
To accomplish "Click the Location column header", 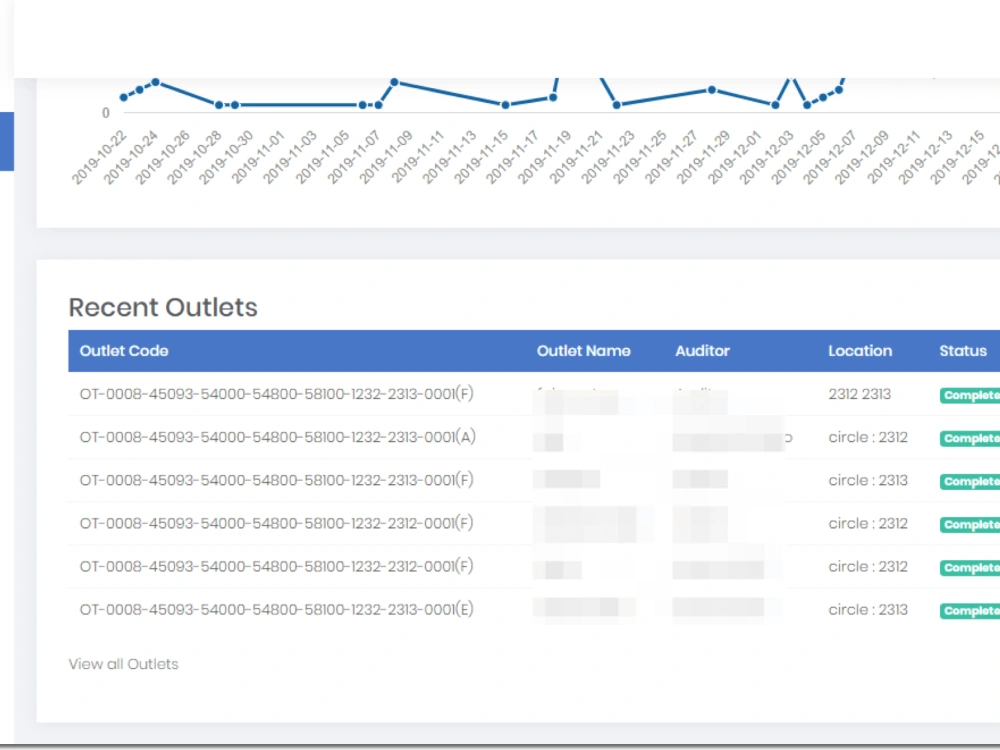I will click(x=860, y=351).
